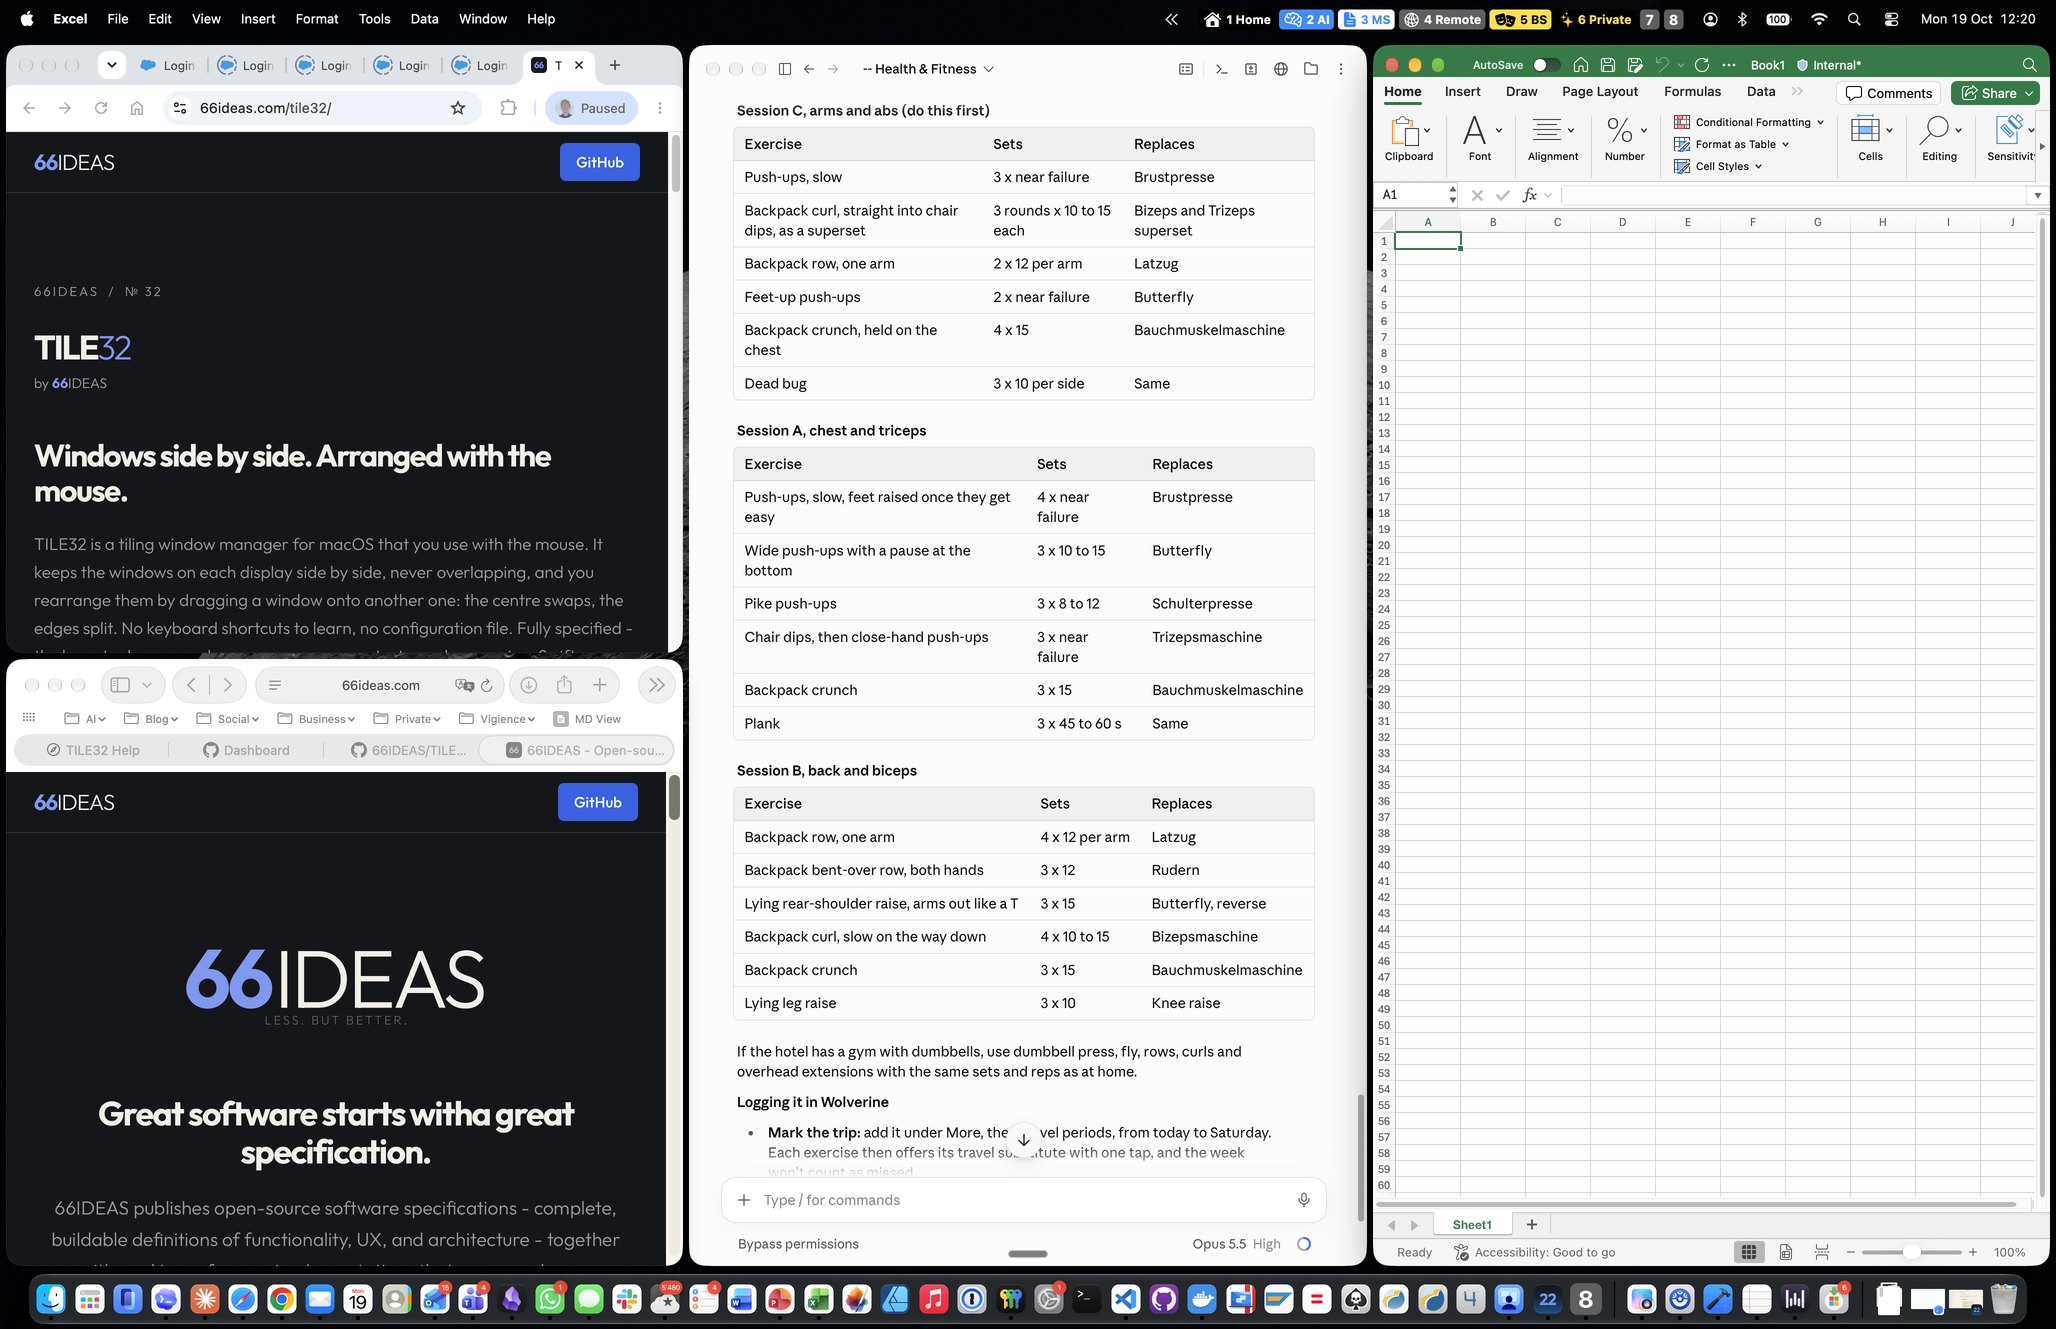
Task: Open the Tools menu in the menu bar
Action: 374,19
